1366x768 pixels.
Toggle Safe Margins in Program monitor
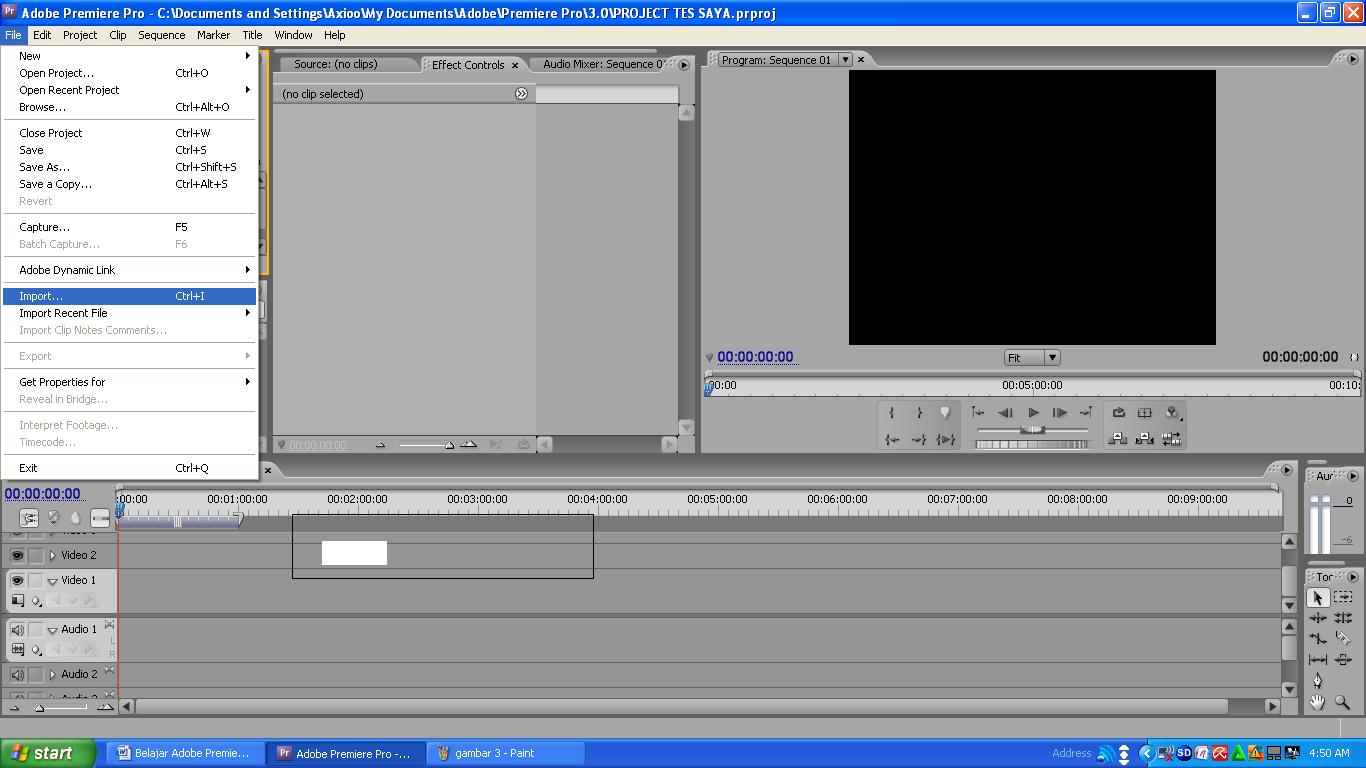click(x=1145, y=413)
